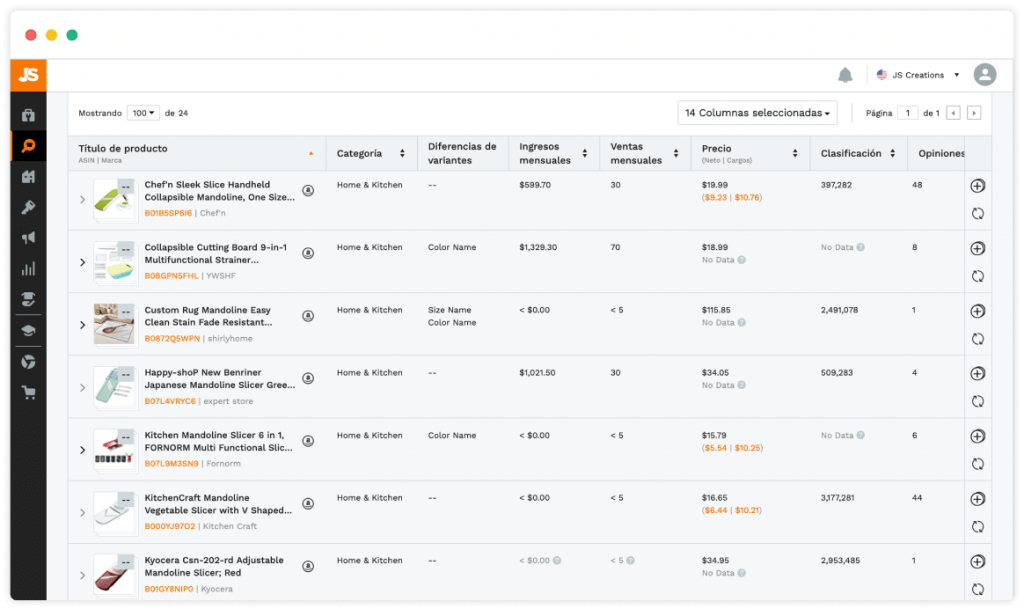This screenshot has height=609, width=1024.
Task: Add Kyocera Adjustable Mandoline with plus icon
Action: click(978, 561)
